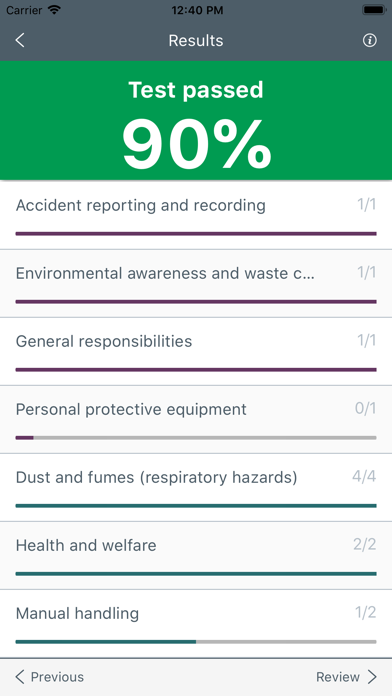Click the left chevron beside Previous

point(20,677)
